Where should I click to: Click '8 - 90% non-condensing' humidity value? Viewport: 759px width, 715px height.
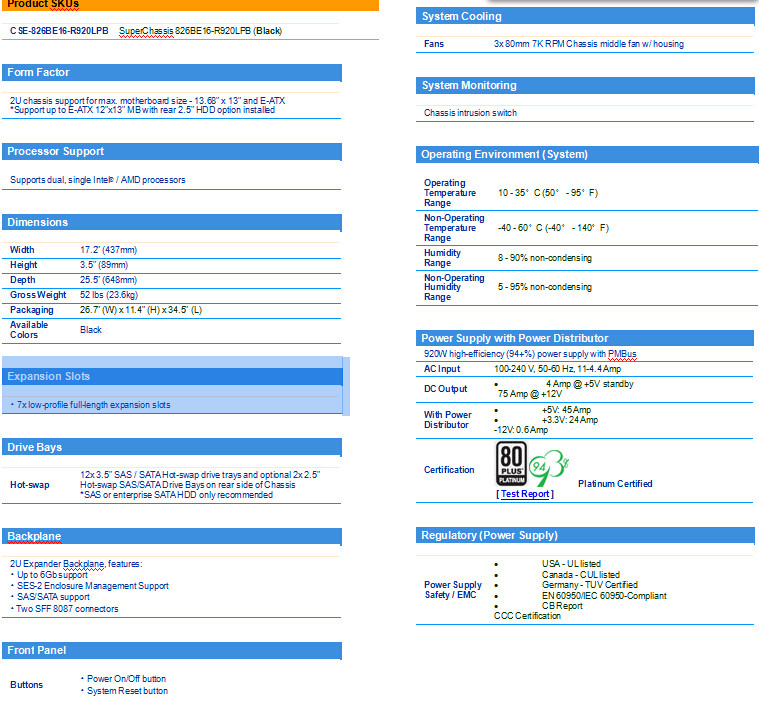tap(545, 258)
